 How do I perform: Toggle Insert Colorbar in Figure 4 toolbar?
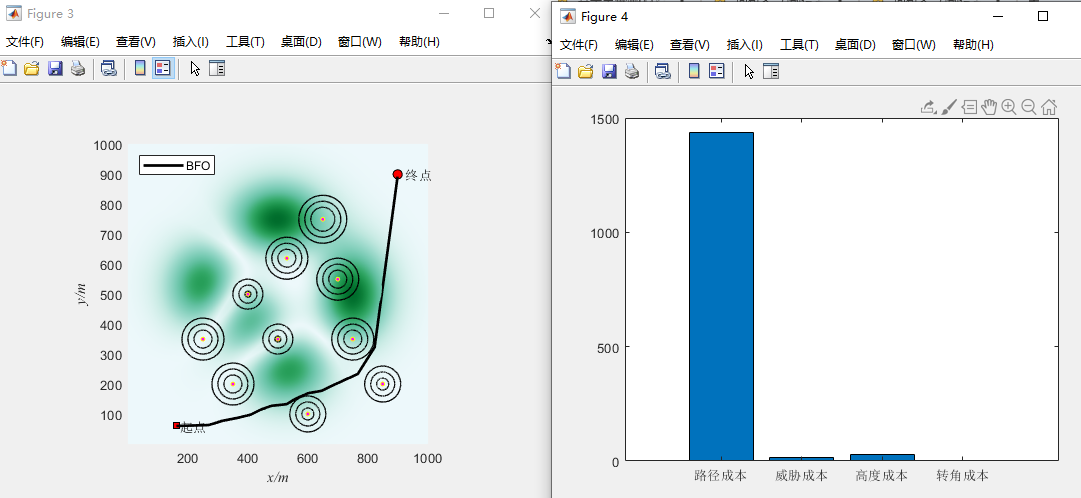click(694, 71)
